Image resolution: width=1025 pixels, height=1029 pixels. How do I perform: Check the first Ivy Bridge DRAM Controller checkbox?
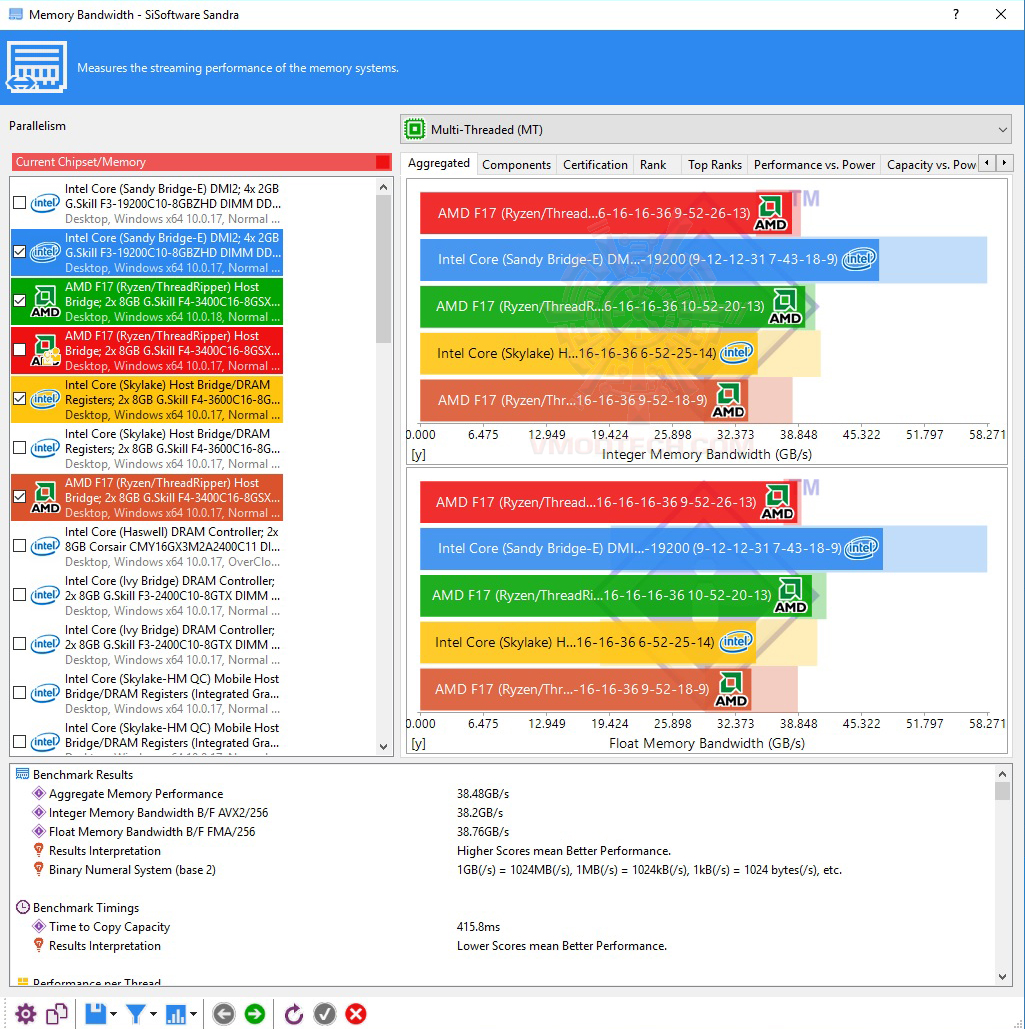(20, 595)
